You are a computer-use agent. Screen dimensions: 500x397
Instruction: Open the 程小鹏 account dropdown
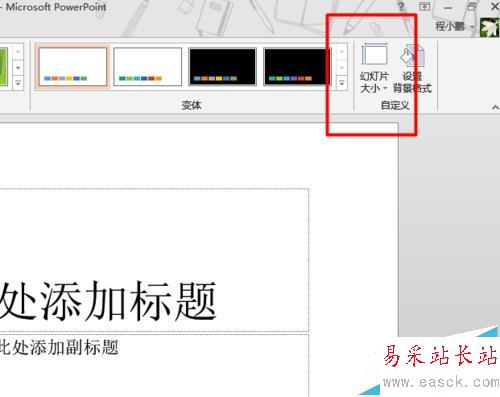coord(472,27)
